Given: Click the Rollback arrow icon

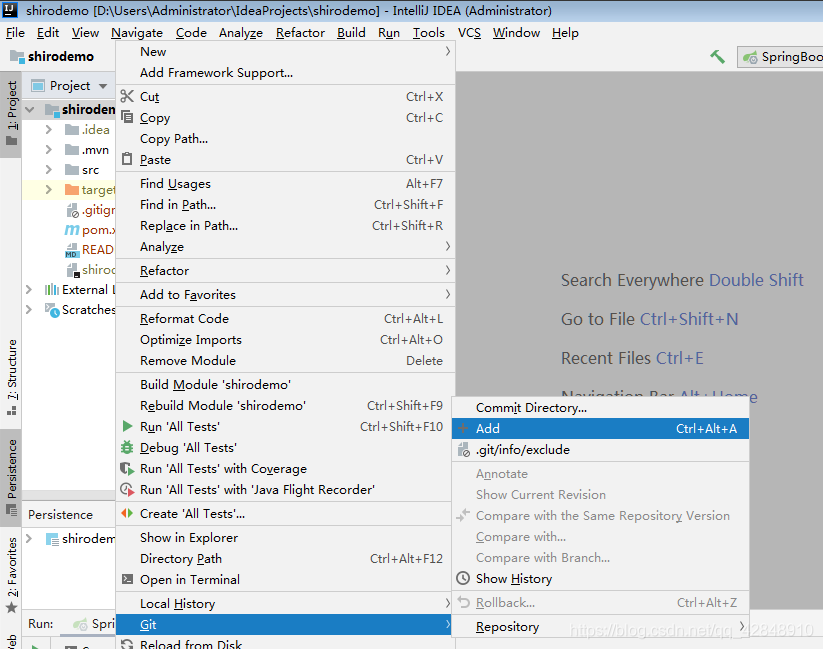Looking at the screenshot, I should tap(463, 602).
